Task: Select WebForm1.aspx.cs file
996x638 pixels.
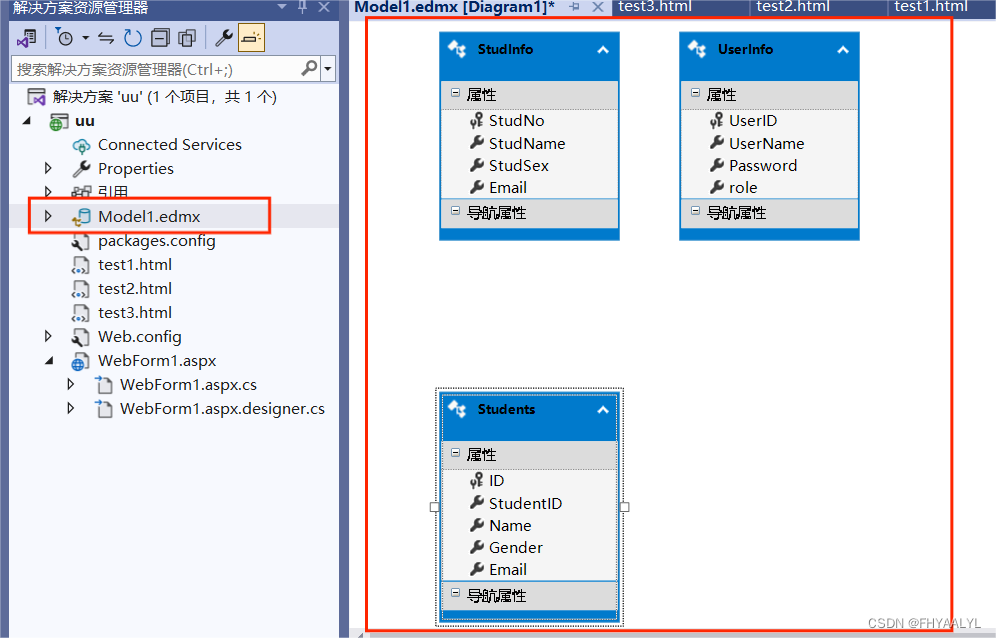Action: tap(188, 385)
